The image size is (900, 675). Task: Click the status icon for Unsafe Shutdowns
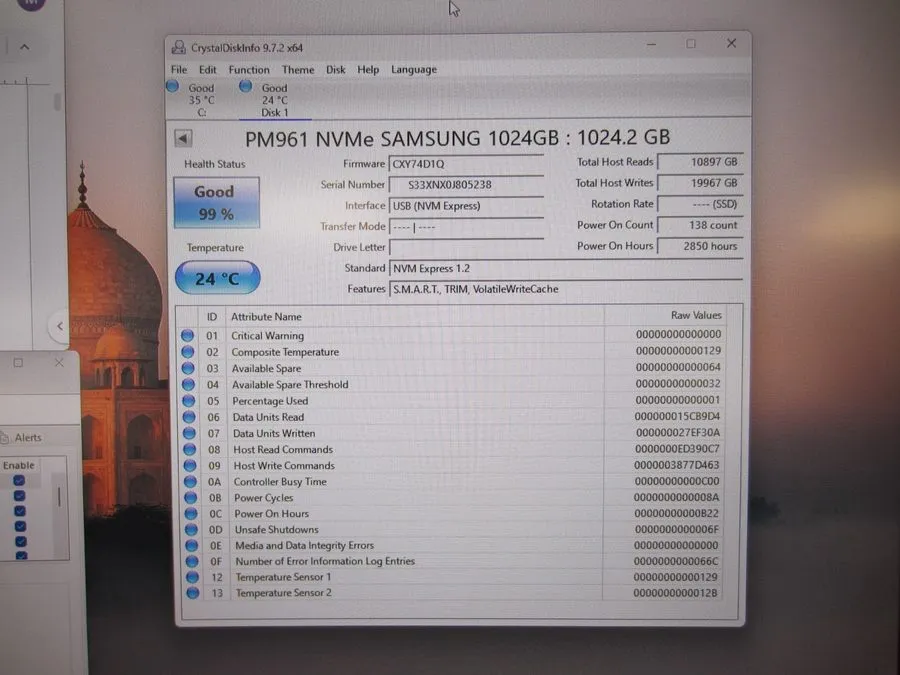click(x=191, y=529)
